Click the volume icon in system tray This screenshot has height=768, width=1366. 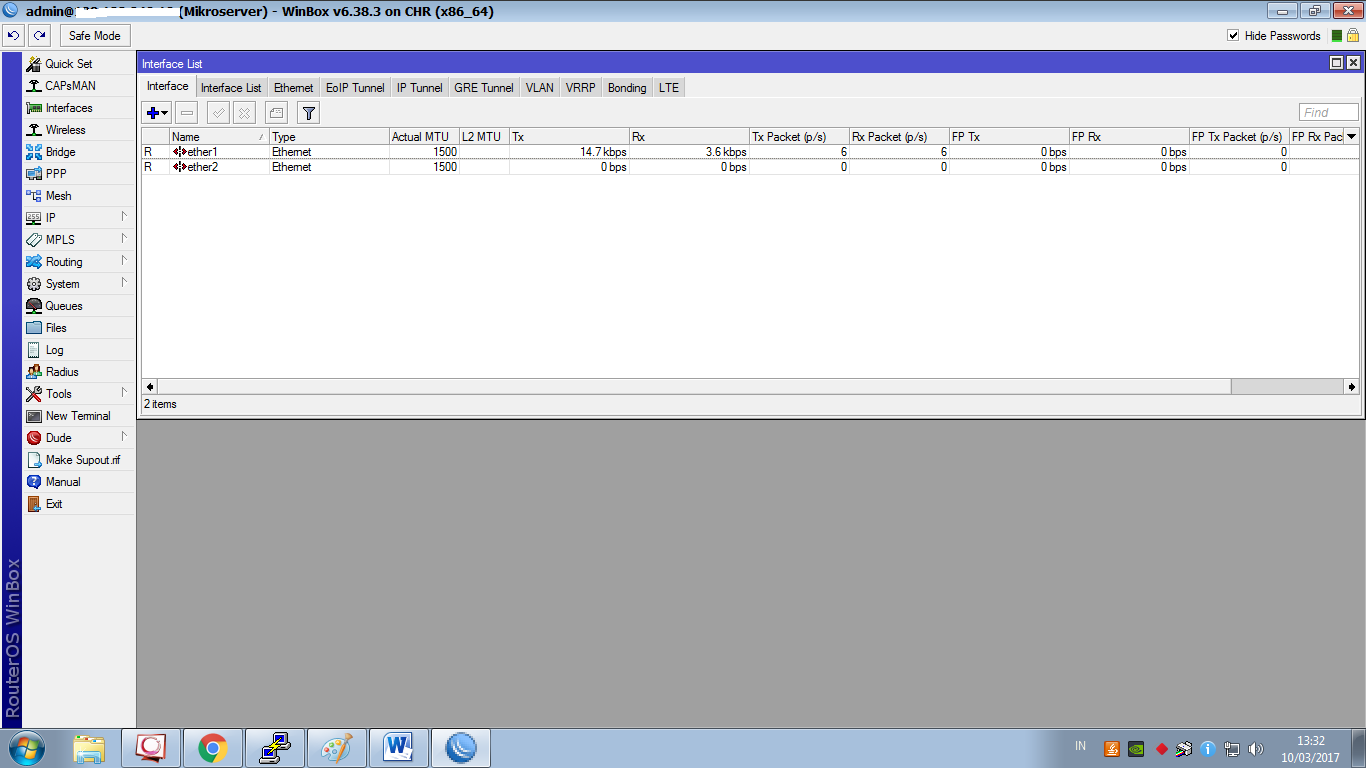pyautogui.click(x=1256, y=748)
